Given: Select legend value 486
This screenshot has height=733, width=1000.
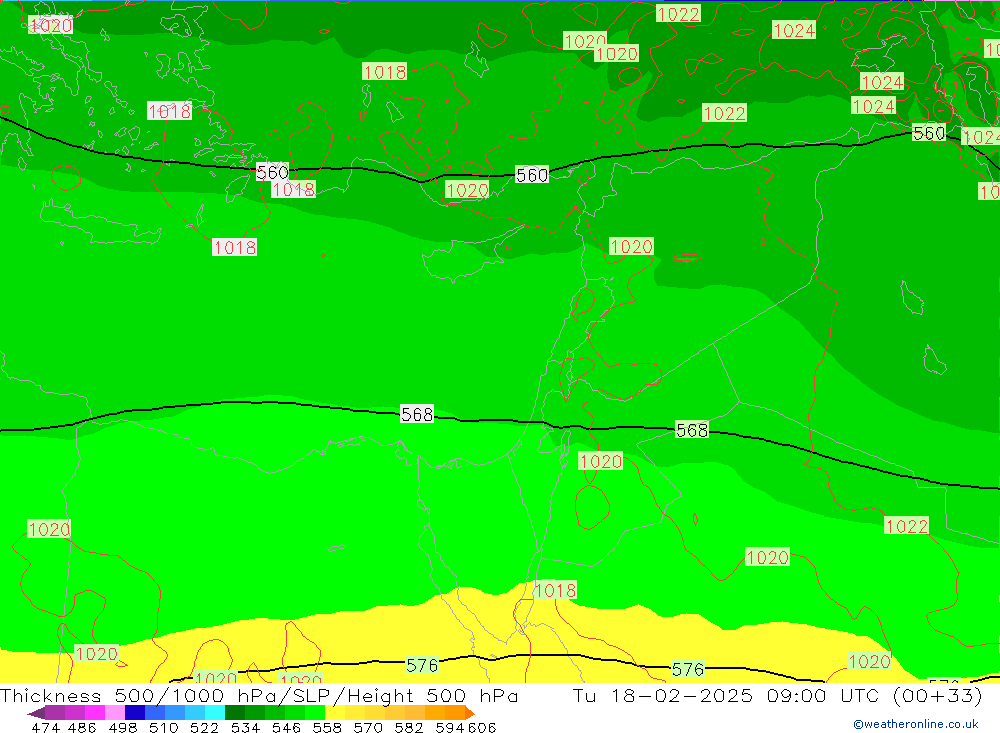Looking at the screenshot, I should (x=82, y=727).
